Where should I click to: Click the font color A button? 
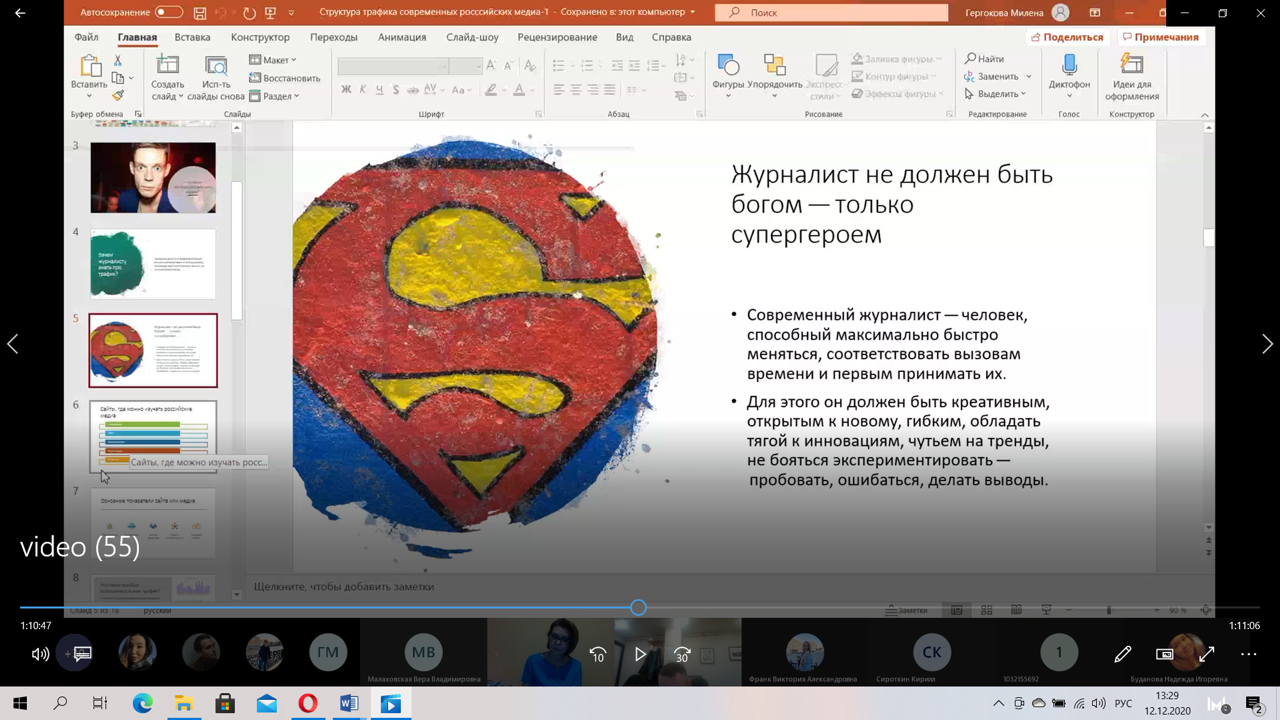(522, 90)
